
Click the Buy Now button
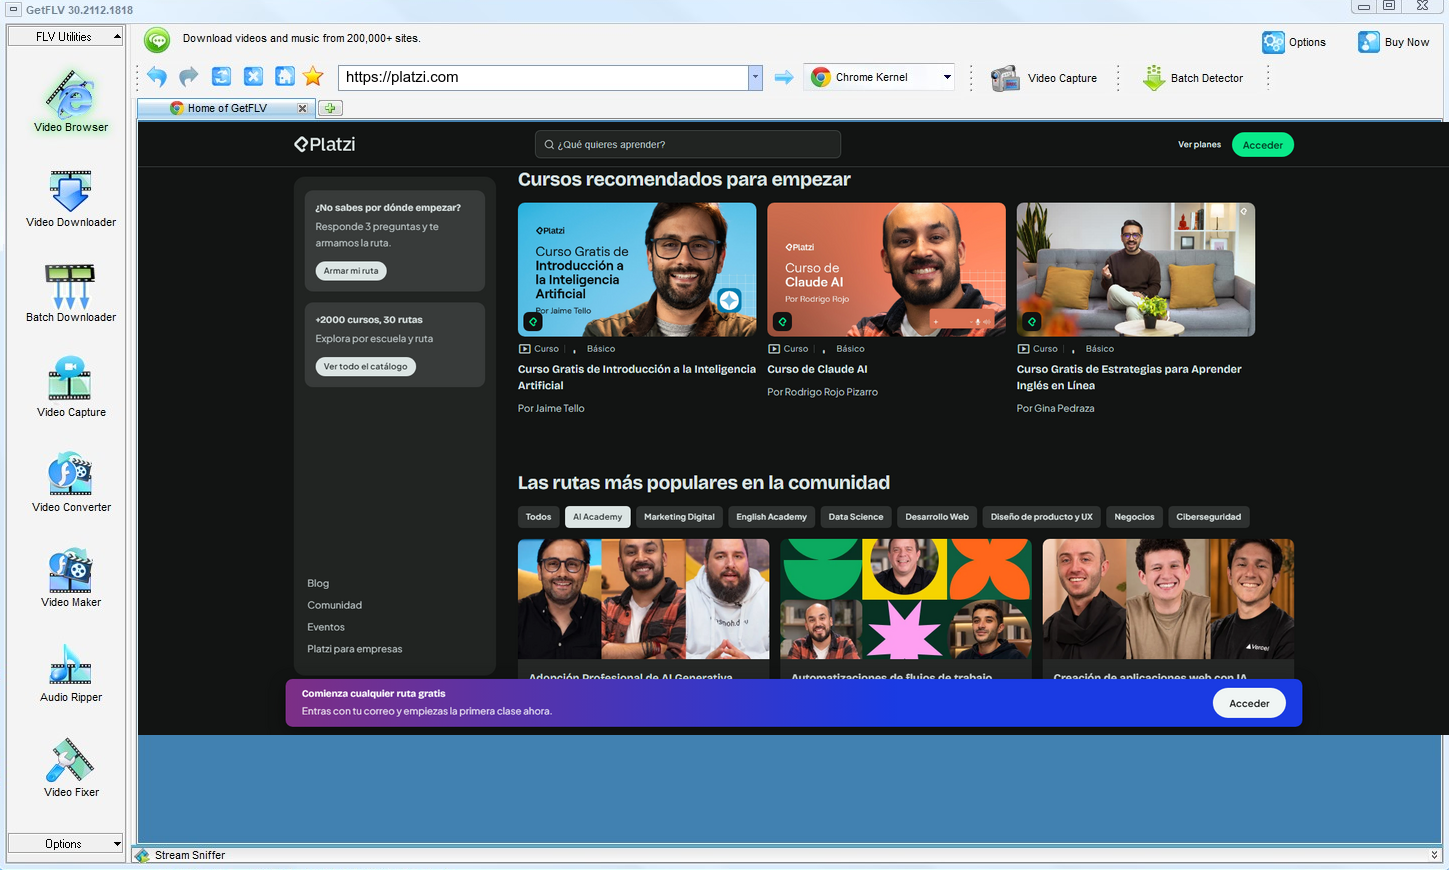click(1393, 42)
